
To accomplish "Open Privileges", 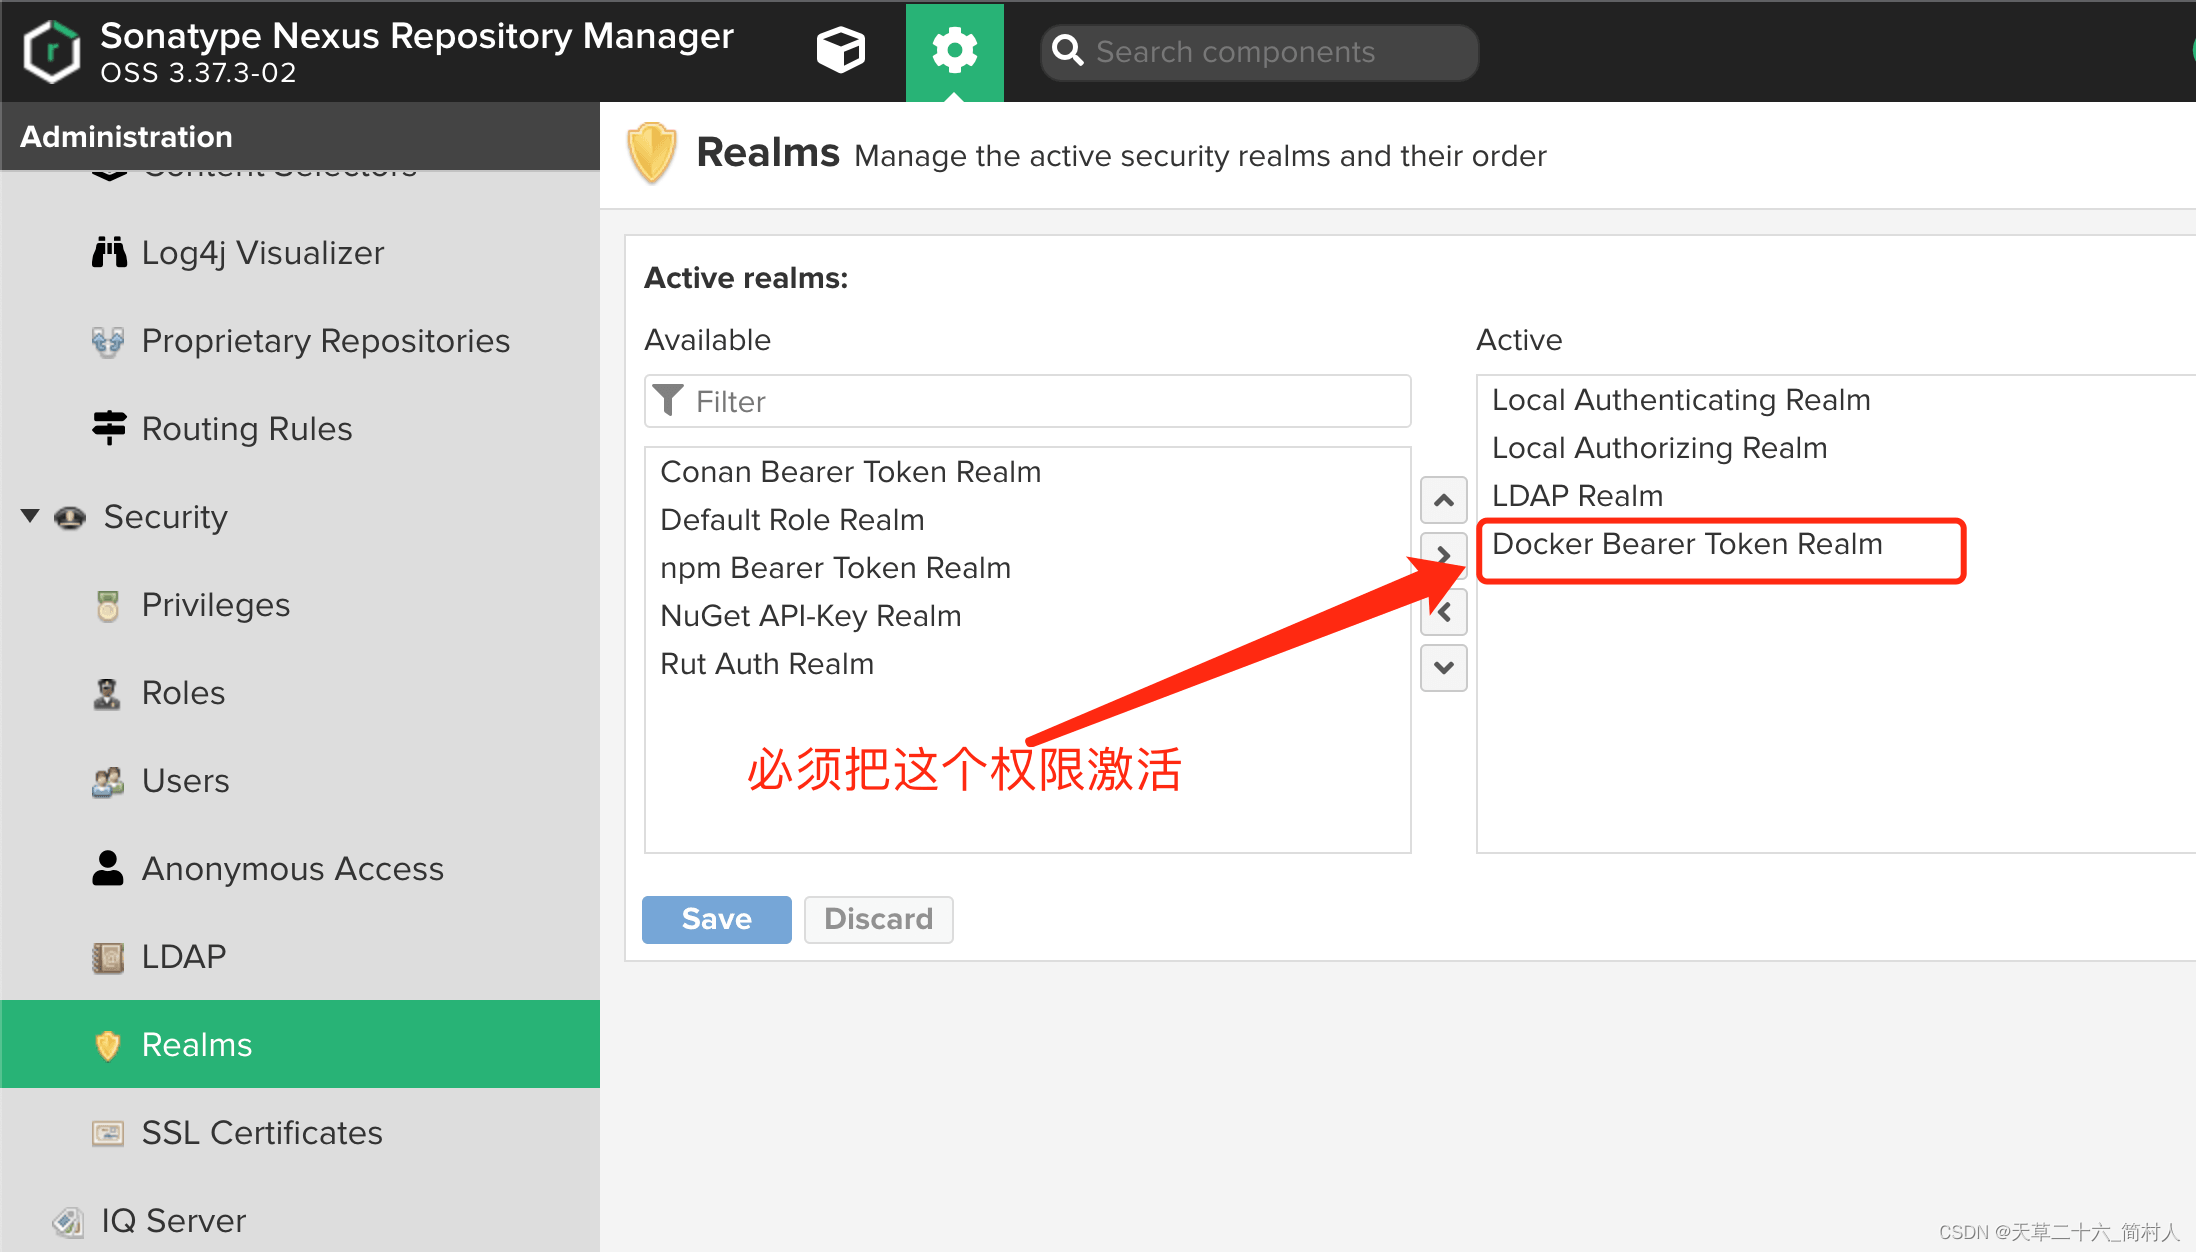I will 216,605.
